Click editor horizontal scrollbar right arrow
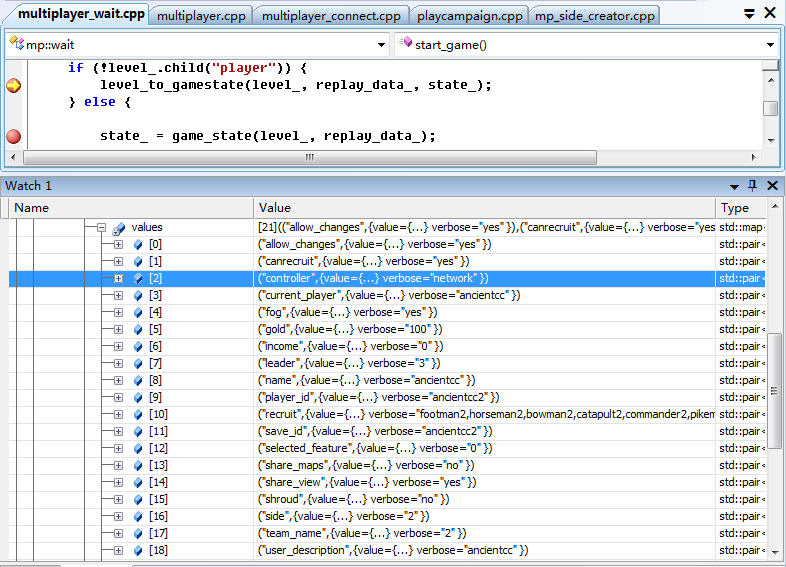This screenshot has width=786, height=567. [753, 157]
